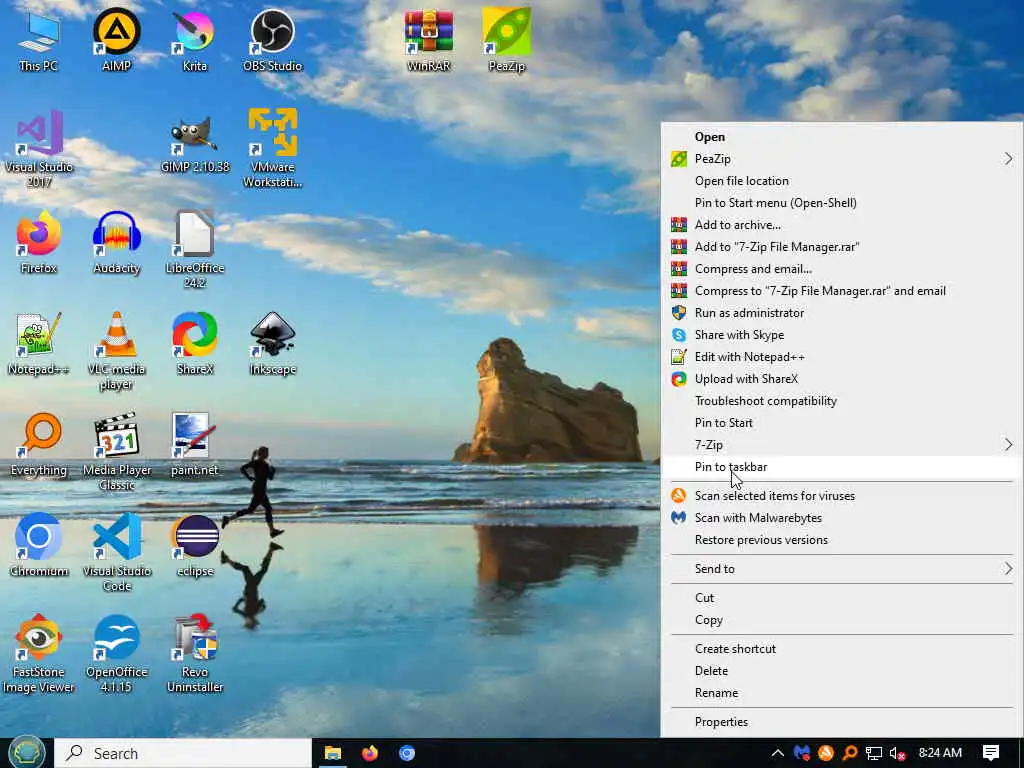
Task: Open File Explorer from the taskbar
Action: 333,753
